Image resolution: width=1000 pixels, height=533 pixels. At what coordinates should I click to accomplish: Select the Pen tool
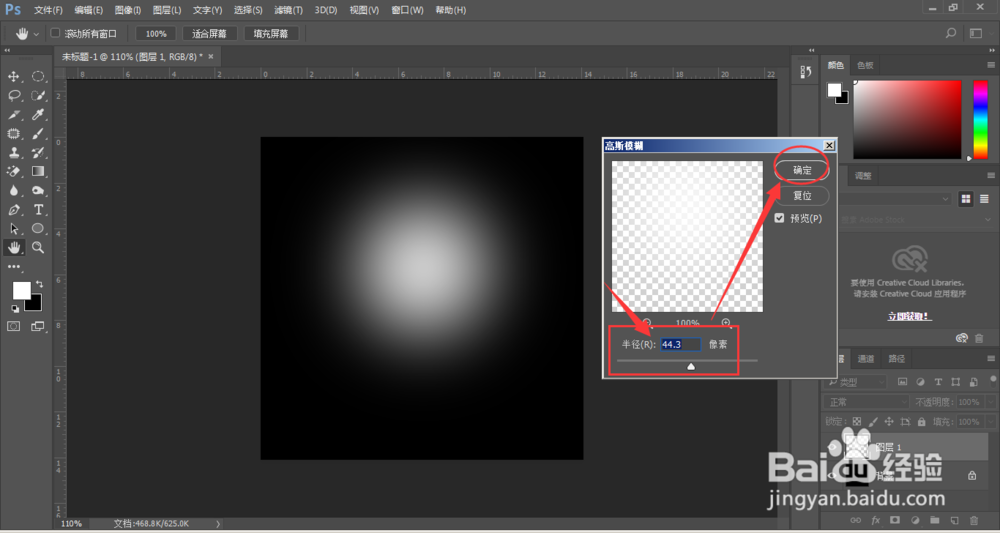(13, 209)
